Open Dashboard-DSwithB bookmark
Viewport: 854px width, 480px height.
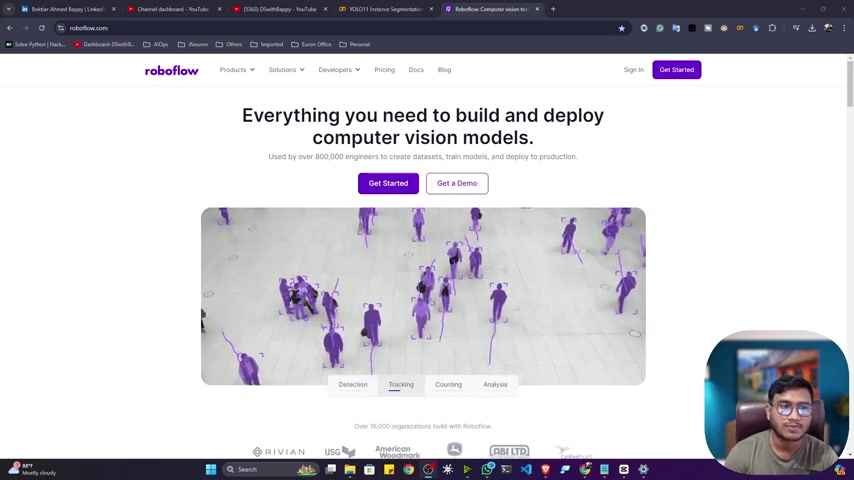tap(104, 44)
